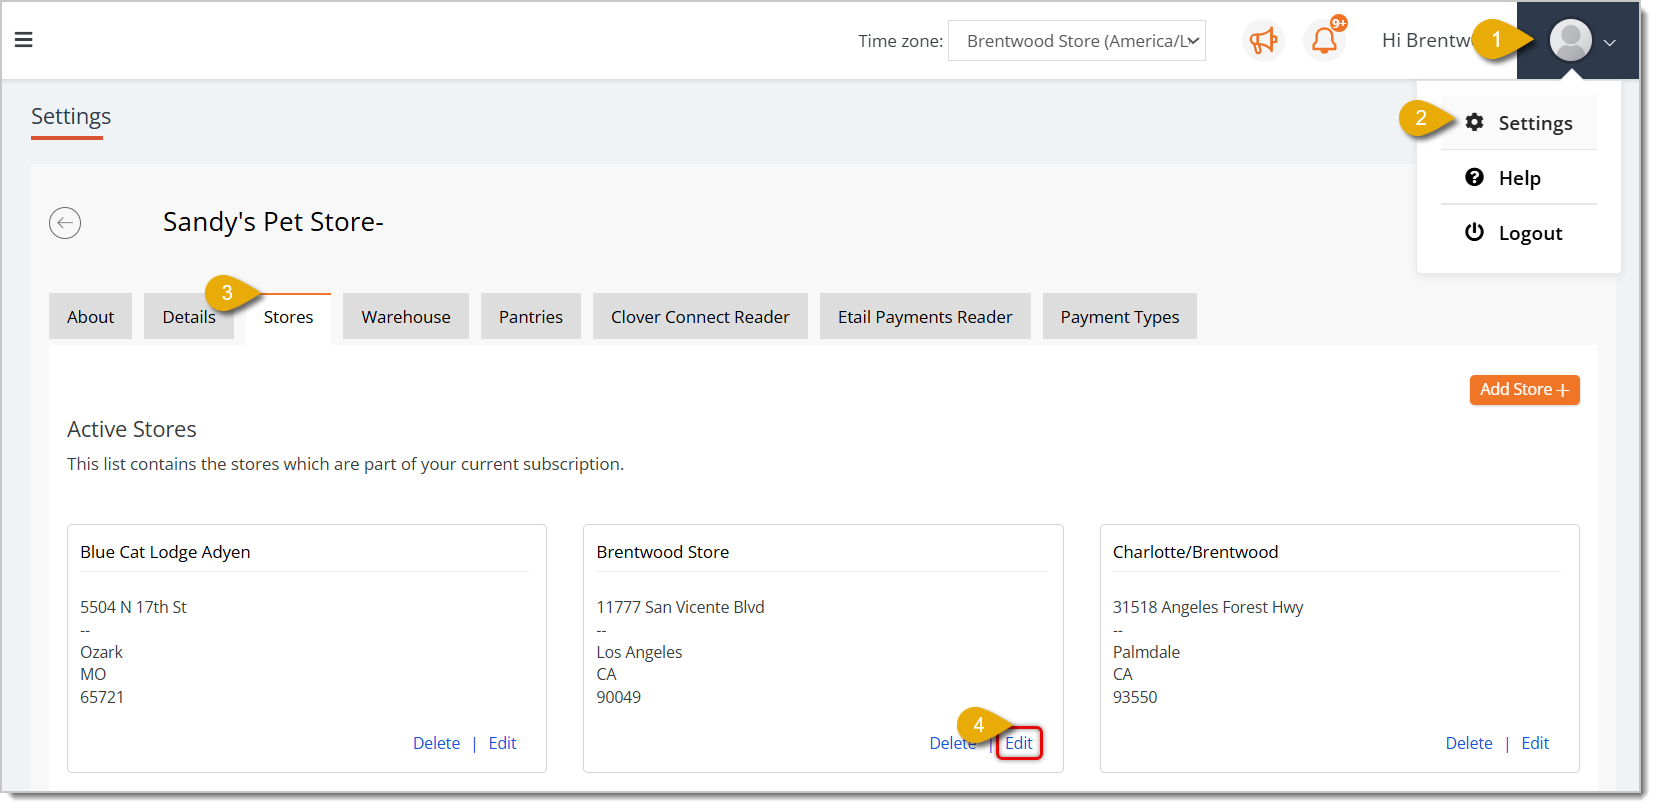Click the address 31518 Angeles Forest Hwy
1656x808 pixels.
click(x=1208, y=607)
